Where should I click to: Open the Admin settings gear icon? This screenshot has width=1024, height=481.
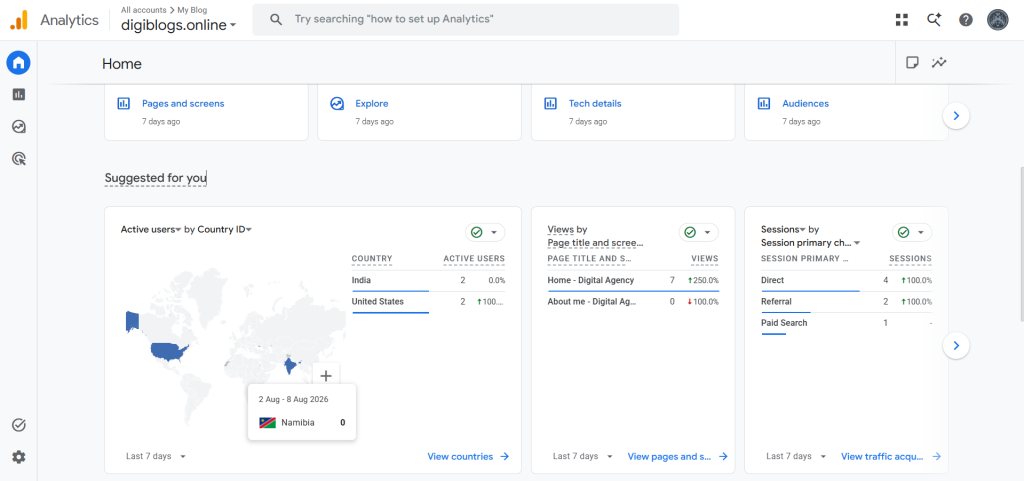tap(18, 457)
